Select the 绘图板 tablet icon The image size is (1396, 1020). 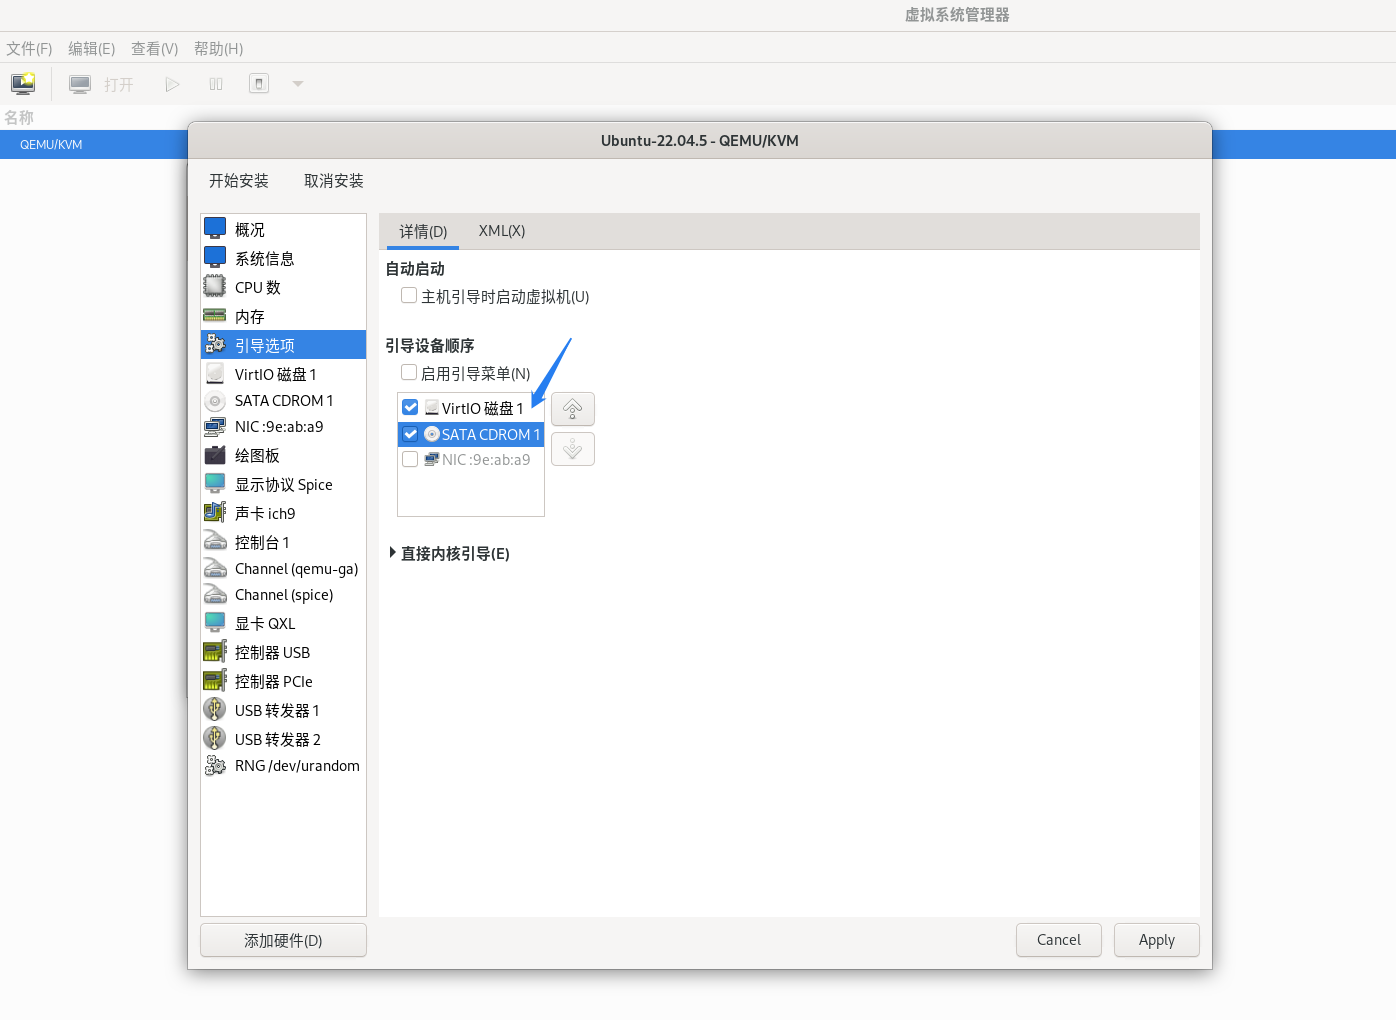215,456
